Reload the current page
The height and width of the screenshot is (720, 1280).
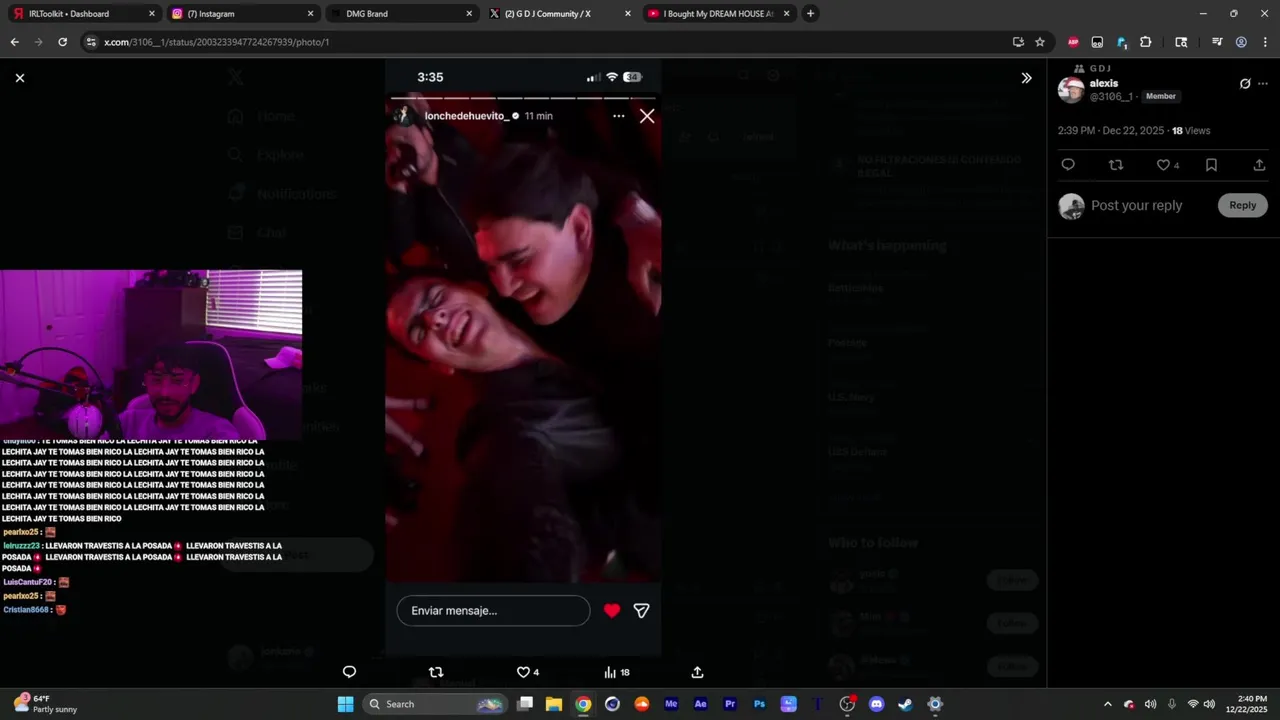coord(62,42)
